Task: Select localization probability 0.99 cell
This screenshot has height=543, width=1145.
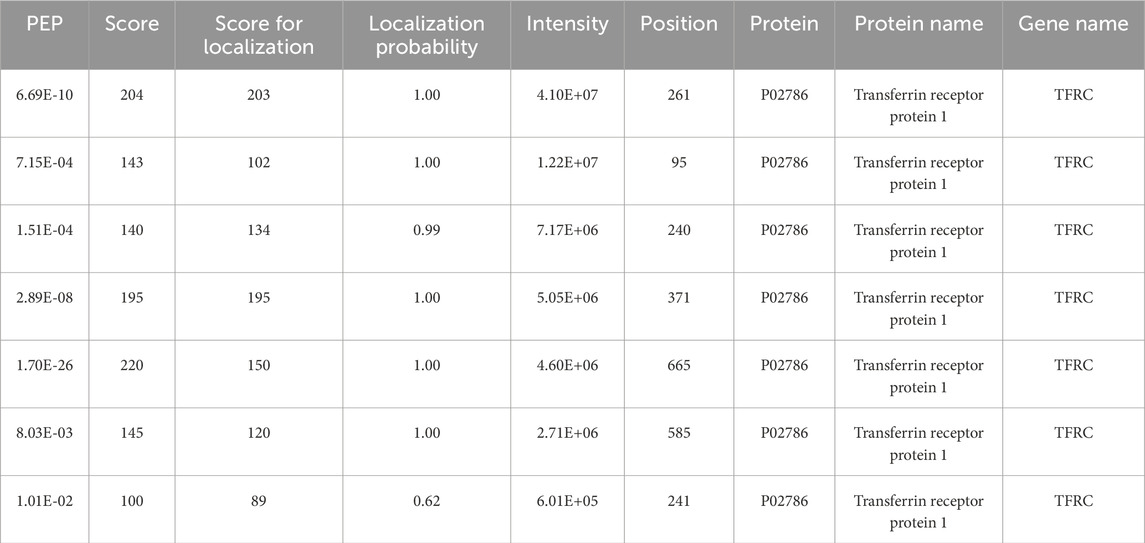Action: (x=426, y=230)
